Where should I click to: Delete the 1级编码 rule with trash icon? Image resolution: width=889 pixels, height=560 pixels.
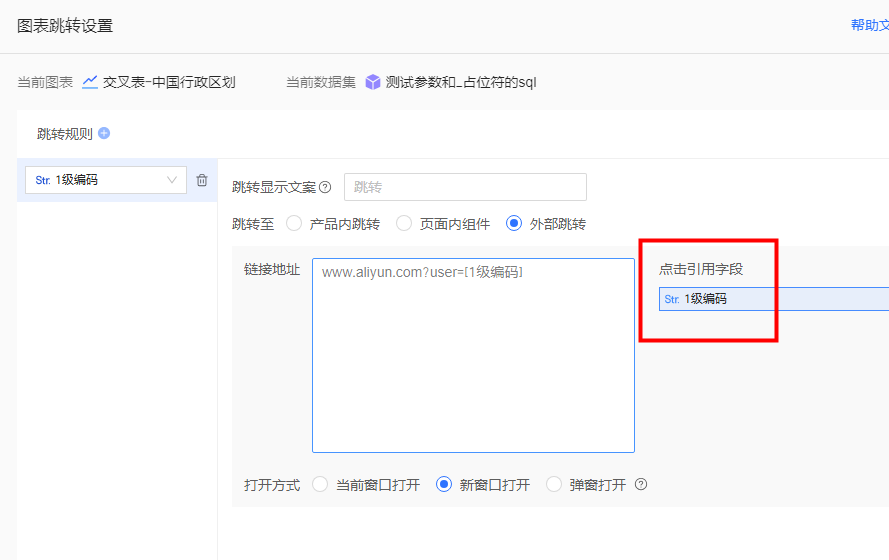pyautogui.click(x=202, y=180)
